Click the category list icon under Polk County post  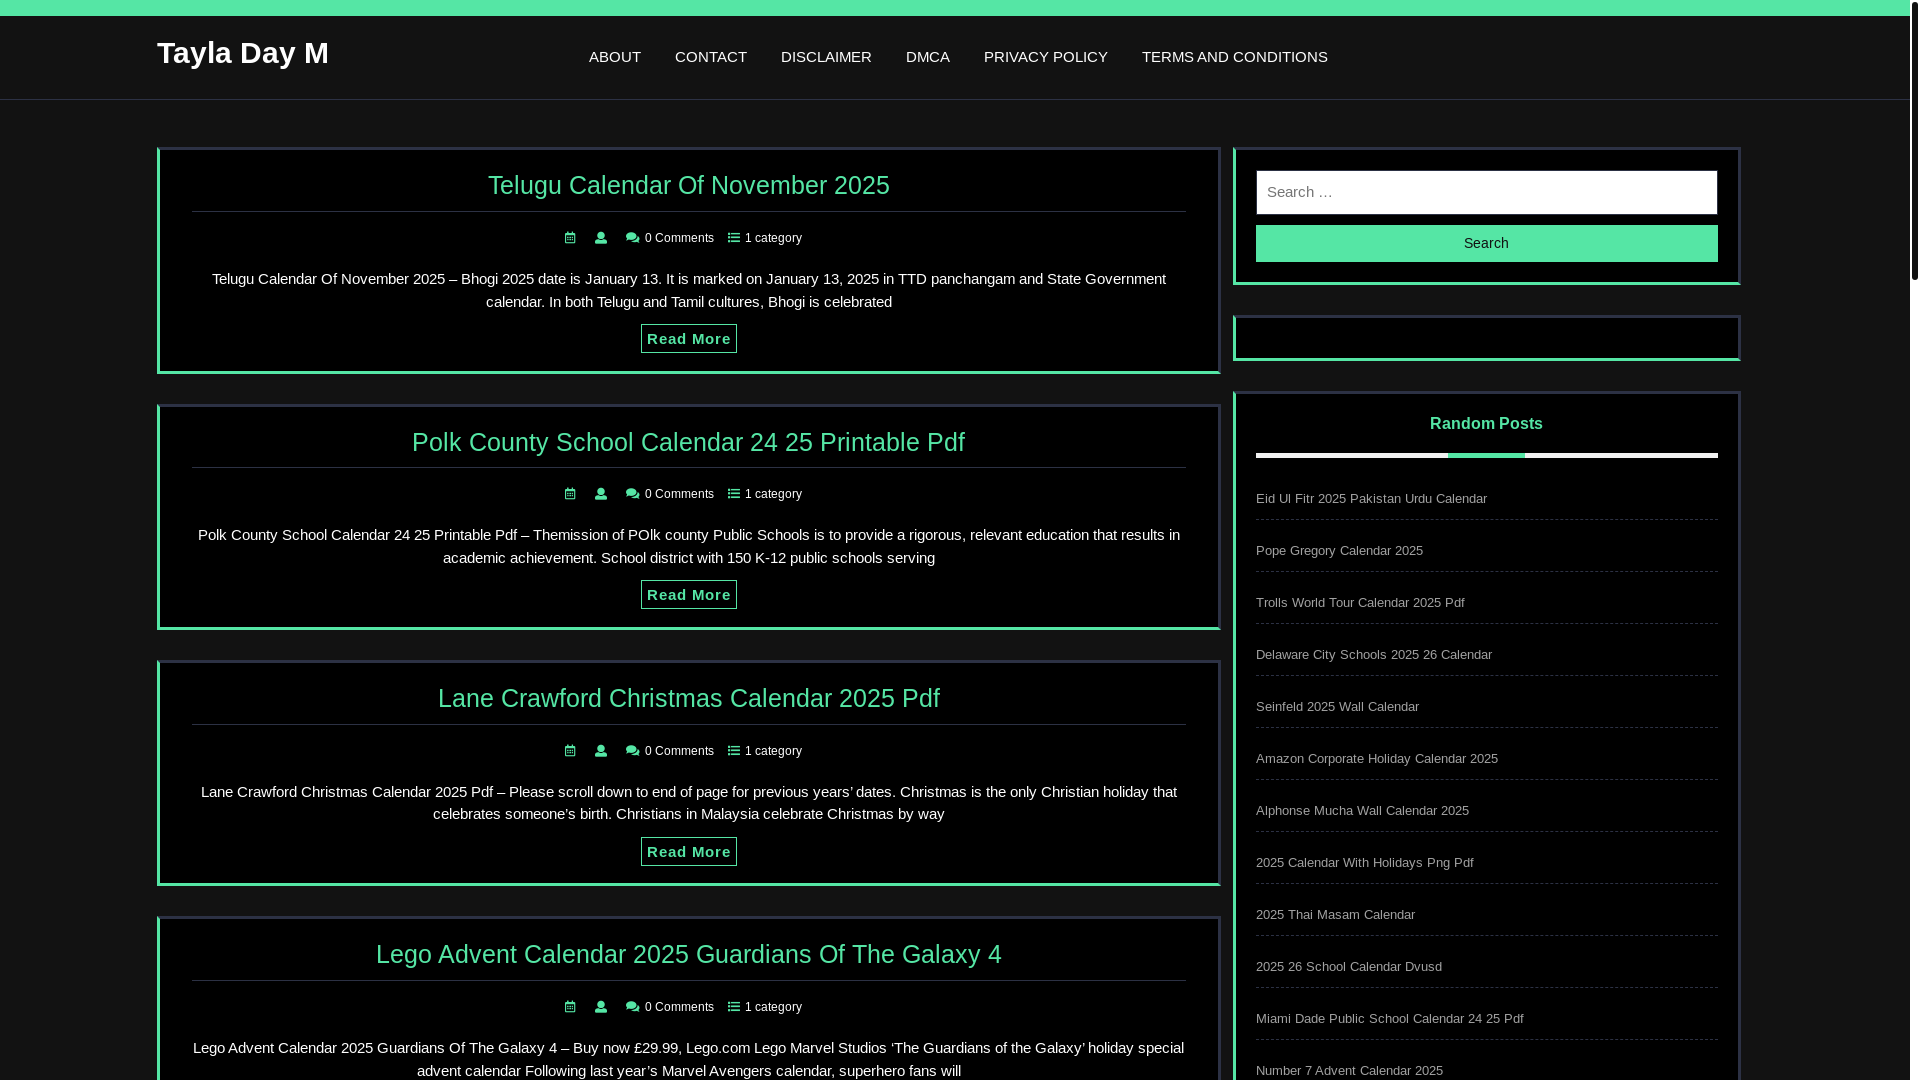734,494
